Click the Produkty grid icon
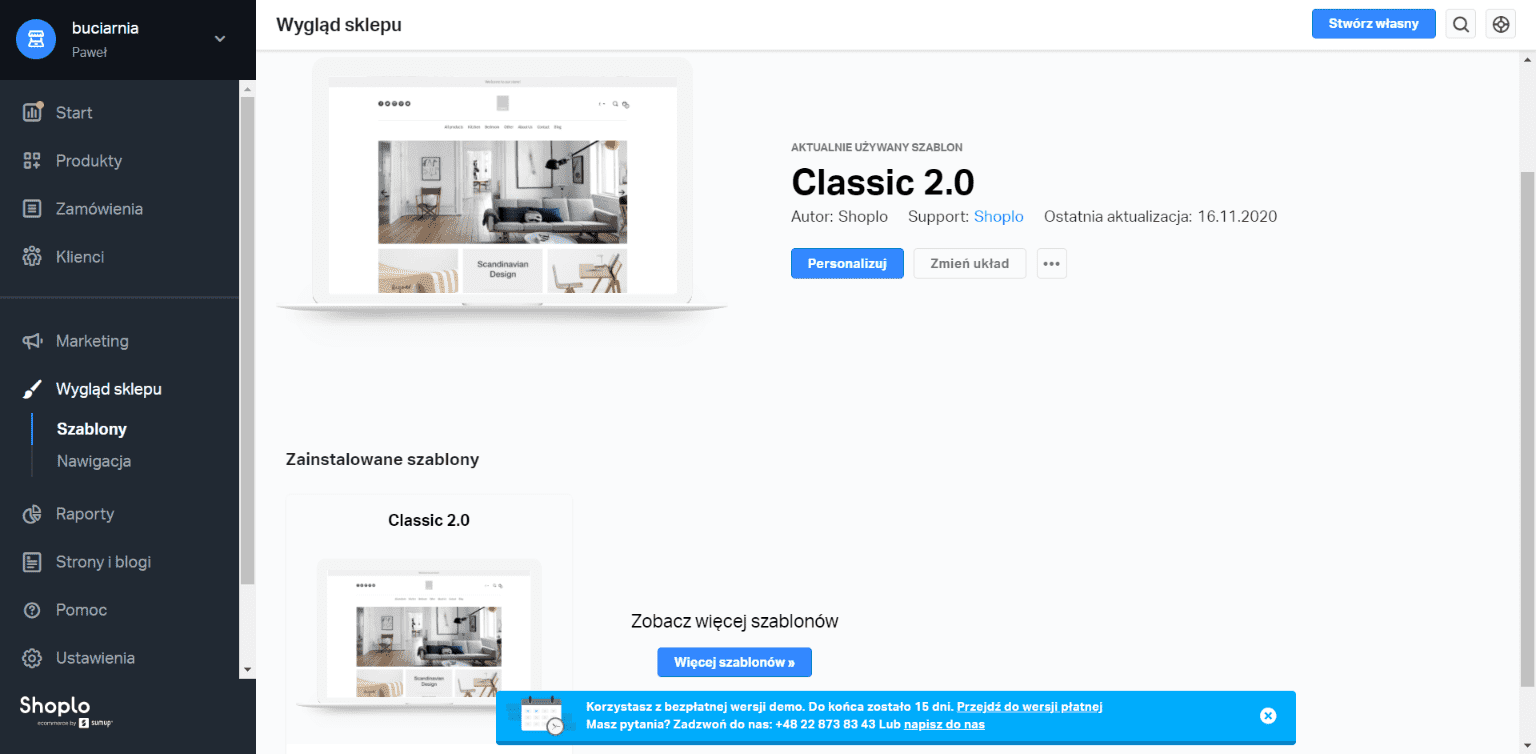Image resolution: width=1536 pixels, height=754 pixels. pos(32,161)
